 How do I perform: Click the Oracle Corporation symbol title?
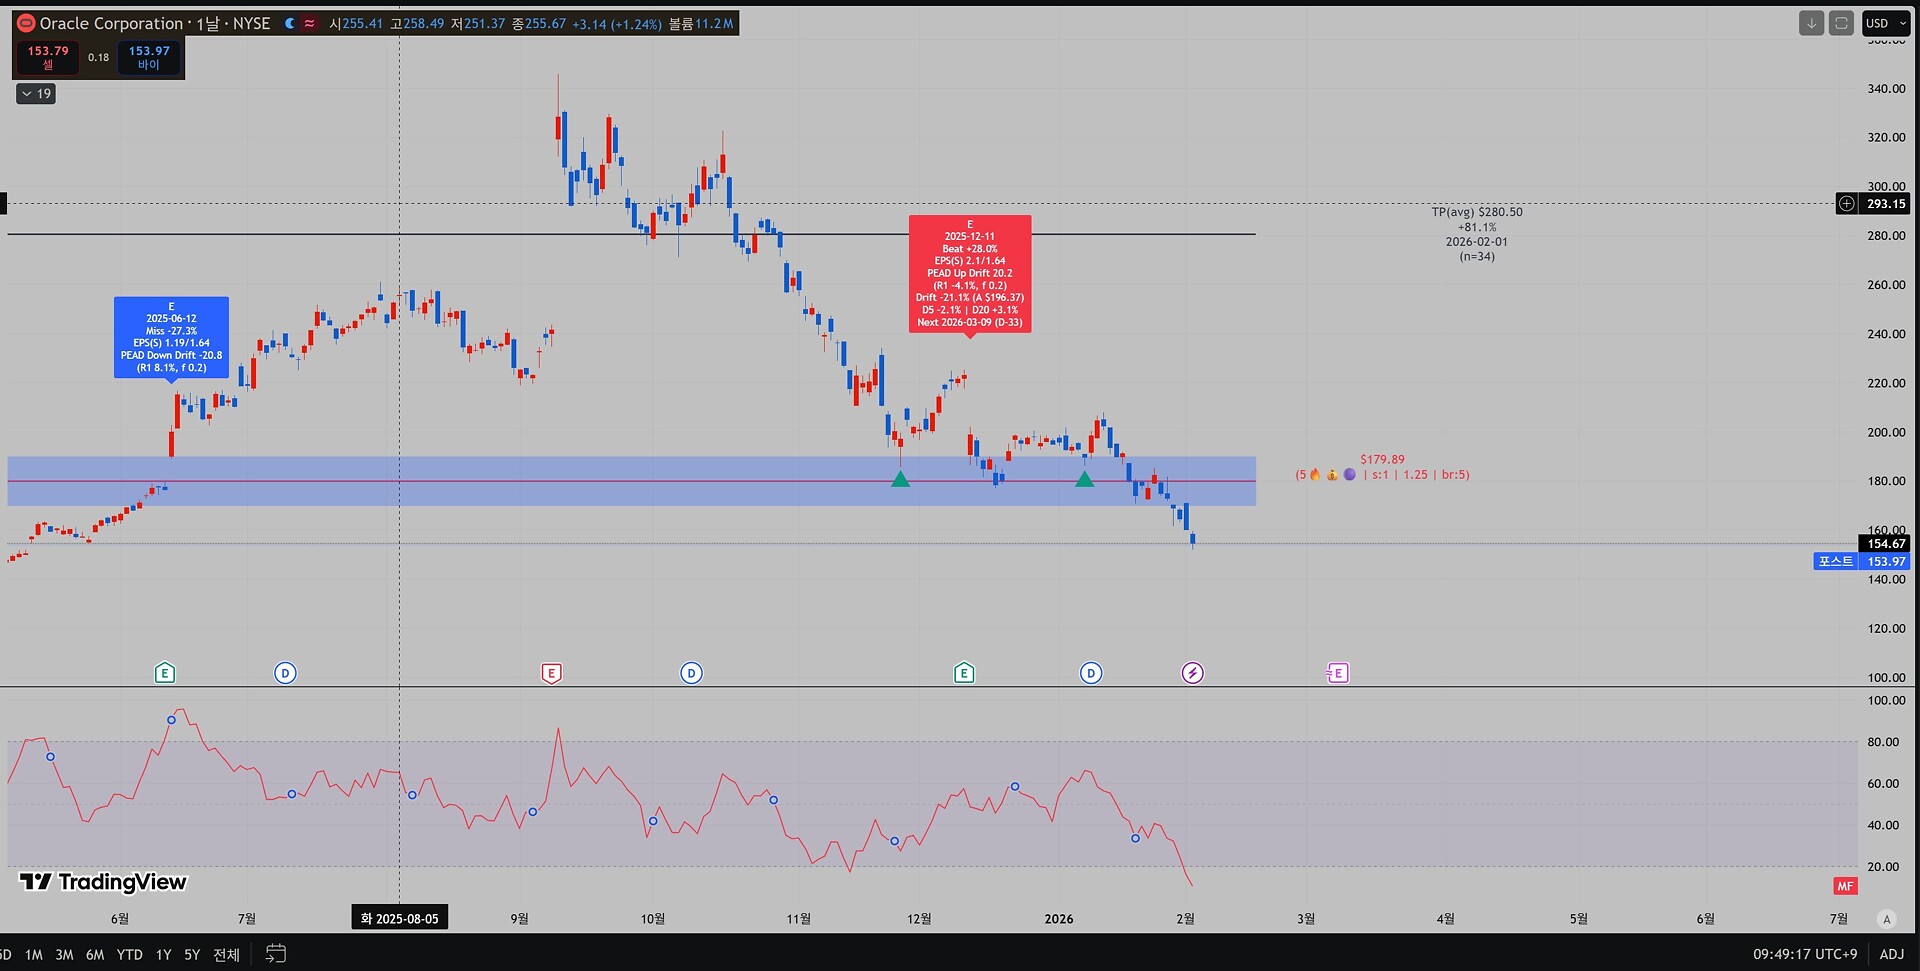tap(111, 23)
